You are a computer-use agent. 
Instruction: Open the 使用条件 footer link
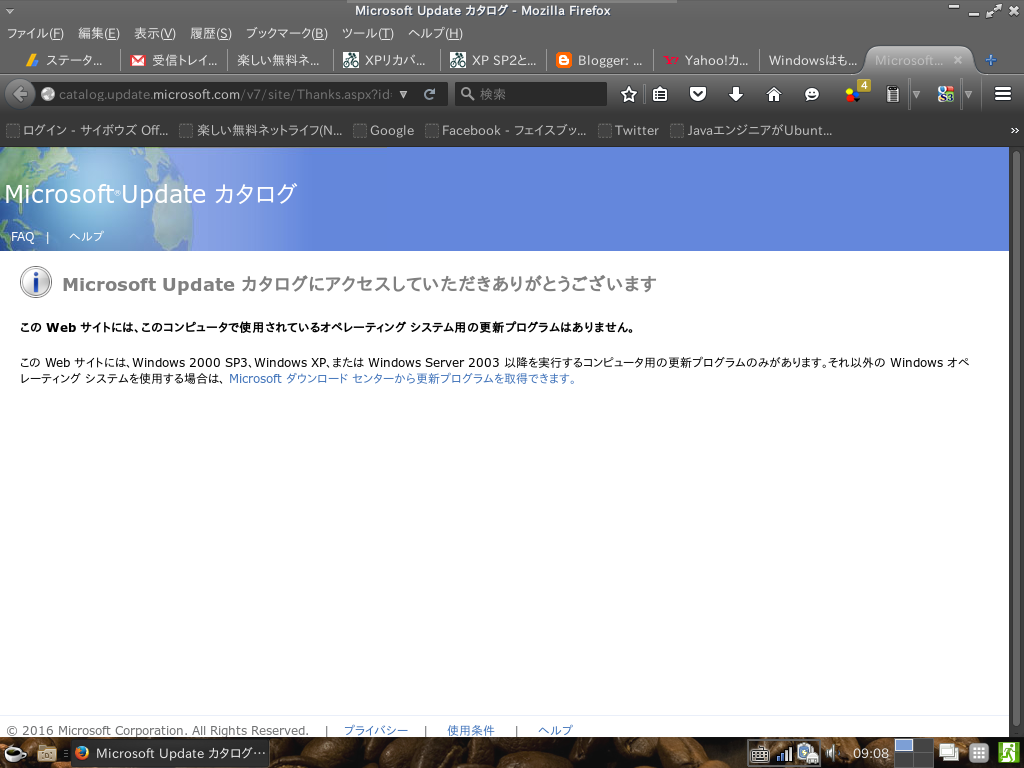(x=471, y=730)
